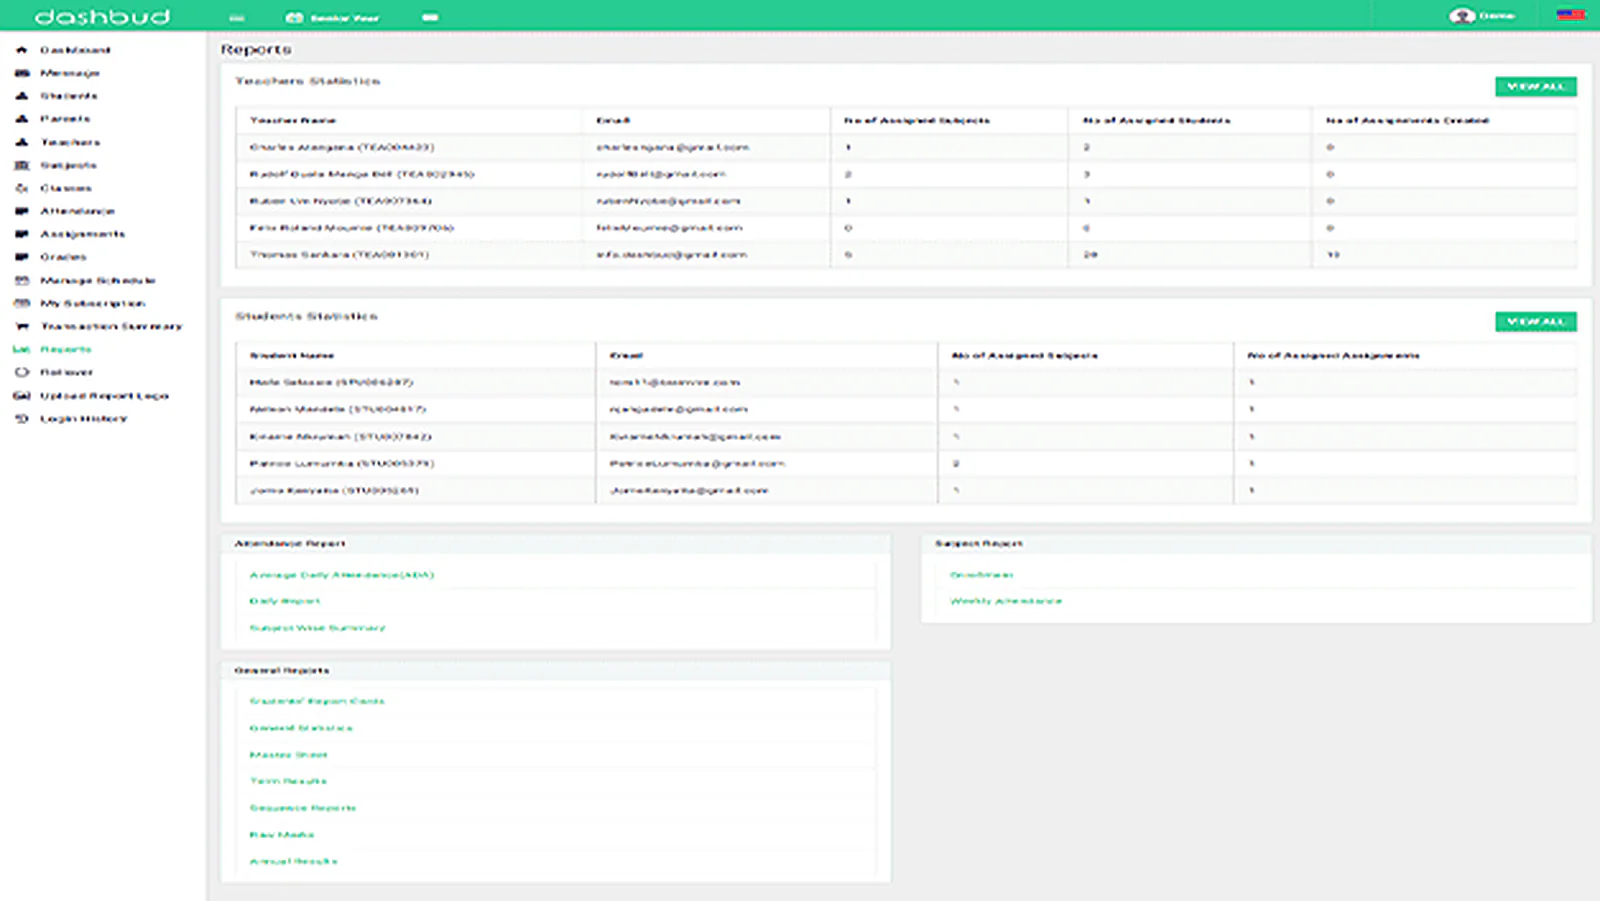Click View All for Teachers Statistics
This screenshot has width=1600, height=901.
click(1536, 86)
